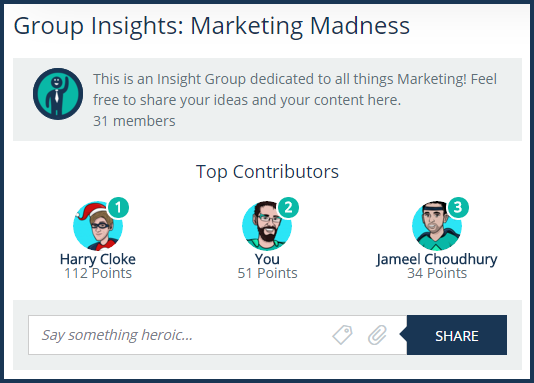
Task: View the '31 members' list
Action: 134,121
